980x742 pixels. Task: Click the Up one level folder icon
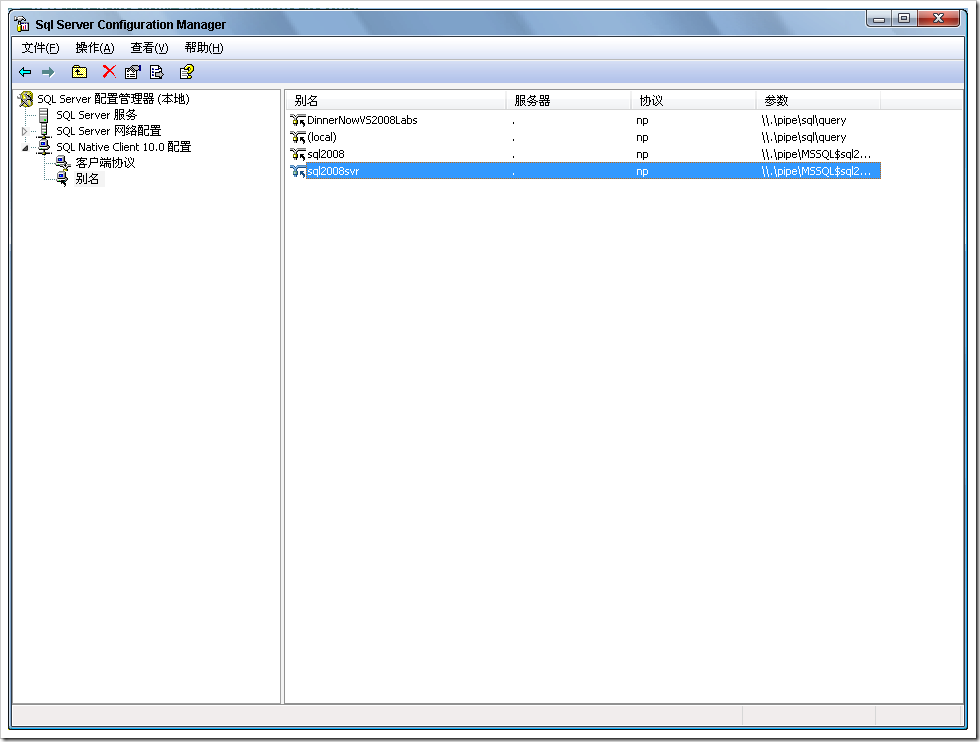point(79,73)
